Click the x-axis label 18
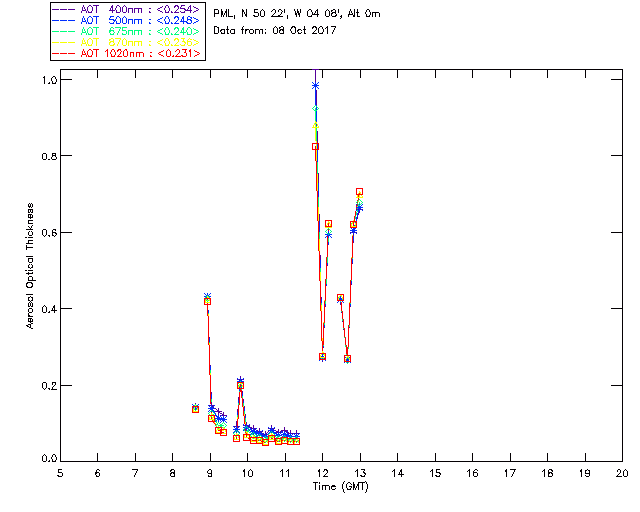The height and width of the screenshot is (512, 640). tap(547, 473)
